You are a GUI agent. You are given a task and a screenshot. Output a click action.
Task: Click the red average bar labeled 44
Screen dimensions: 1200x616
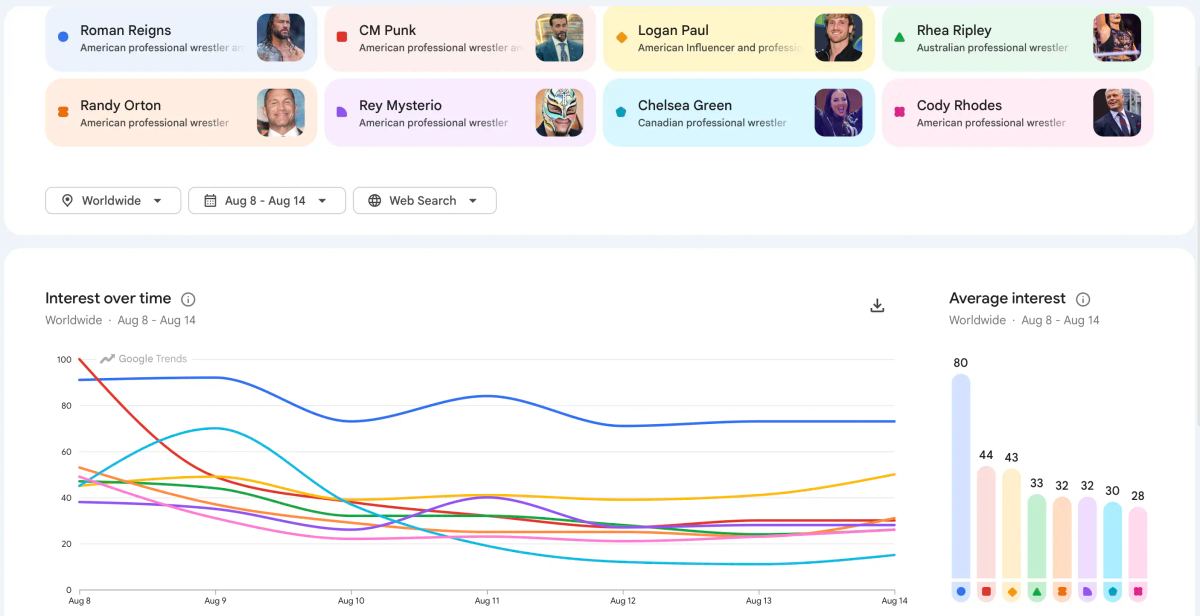tap(987, 522)
